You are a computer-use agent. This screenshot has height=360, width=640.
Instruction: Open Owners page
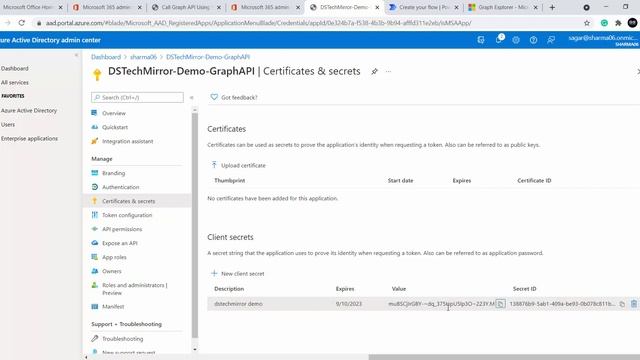tap(111, 271)
